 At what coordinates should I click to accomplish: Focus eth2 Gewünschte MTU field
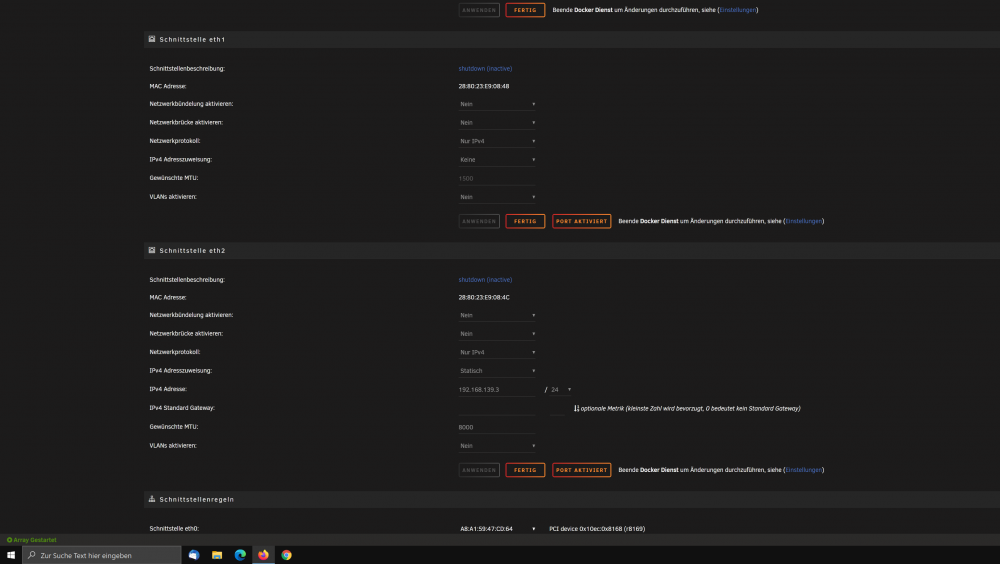pyautogui.click(x=497, y=427)
